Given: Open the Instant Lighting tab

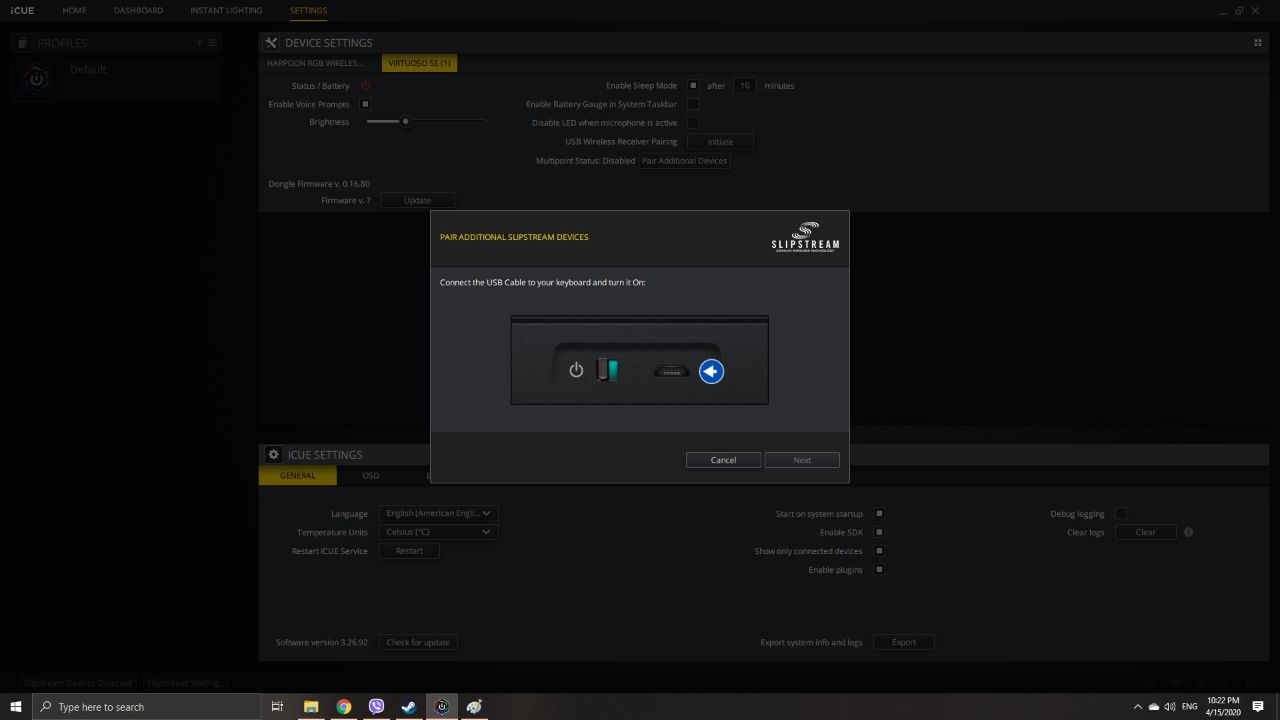Looking at the screenshot, I should click(x=226, y=10).
